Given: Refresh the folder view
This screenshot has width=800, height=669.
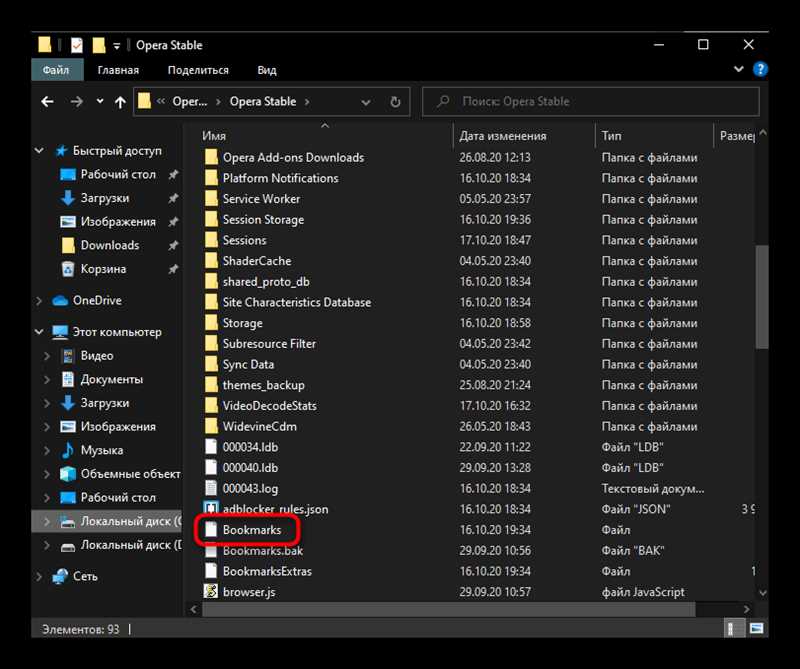Looking at the screenshot, I should click(395, 102).
